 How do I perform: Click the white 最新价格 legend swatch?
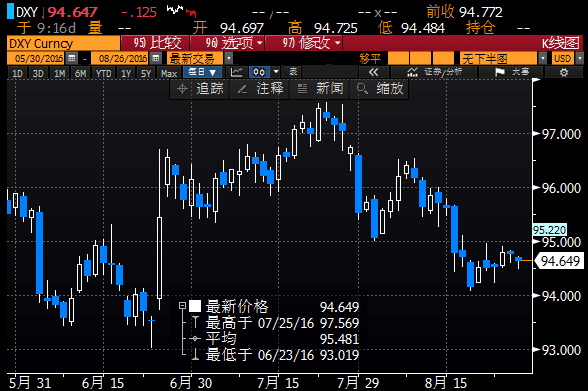tap(195, 306)
